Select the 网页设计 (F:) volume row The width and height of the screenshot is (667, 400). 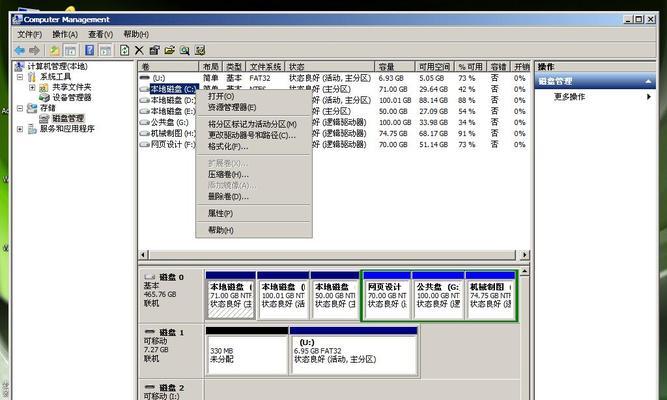click(334, 145)
